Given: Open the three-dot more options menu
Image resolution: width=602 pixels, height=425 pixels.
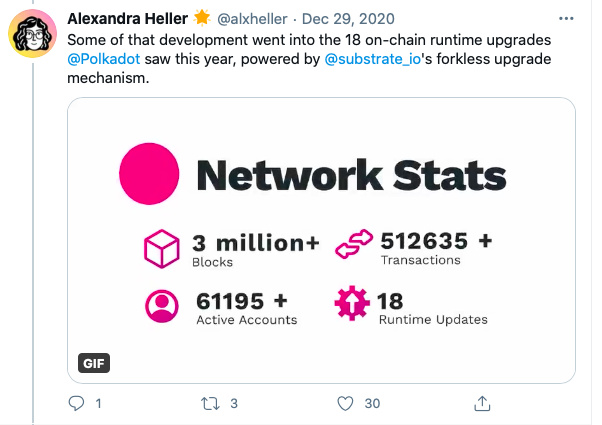Looking at the screenshot, I should pos(566,18).
